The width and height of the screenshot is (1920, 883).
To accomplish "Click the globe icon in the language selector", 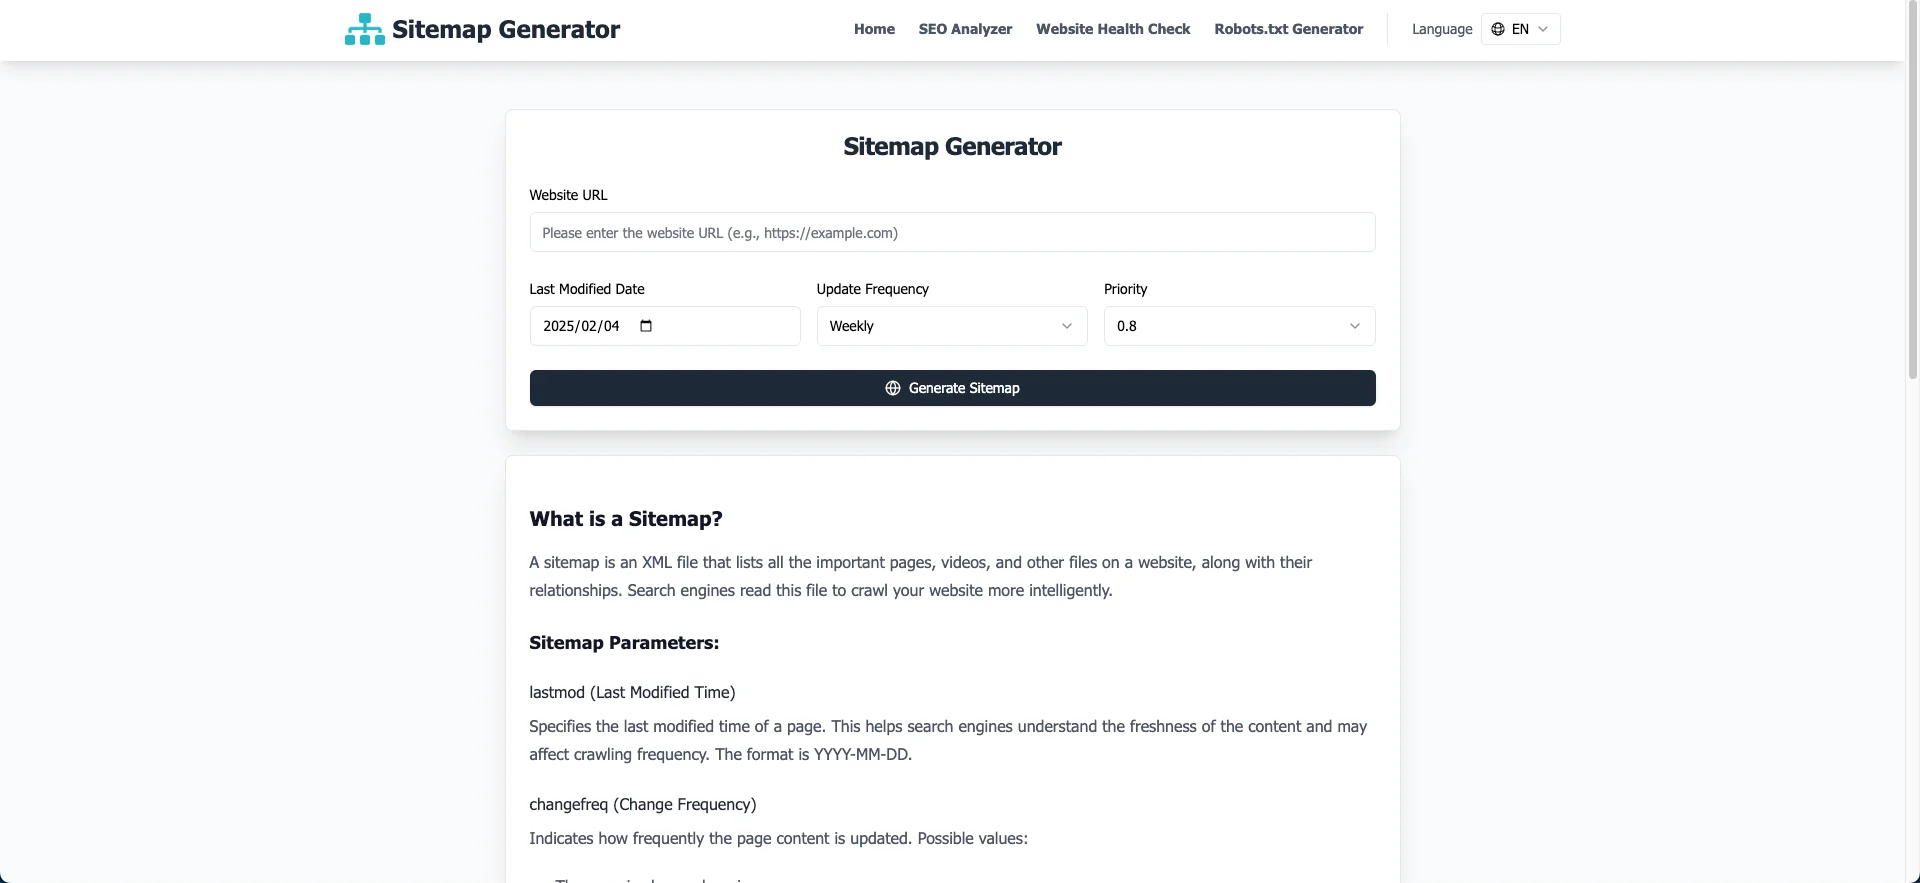I will tap(1497, 29).
